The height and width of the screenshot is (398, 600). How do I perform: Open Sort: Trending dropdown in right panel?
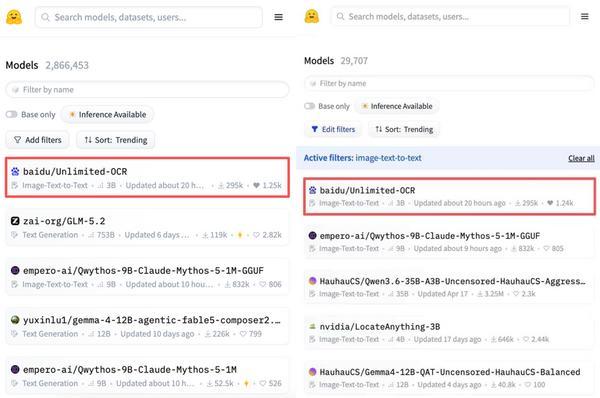click(x=404, y=129)
